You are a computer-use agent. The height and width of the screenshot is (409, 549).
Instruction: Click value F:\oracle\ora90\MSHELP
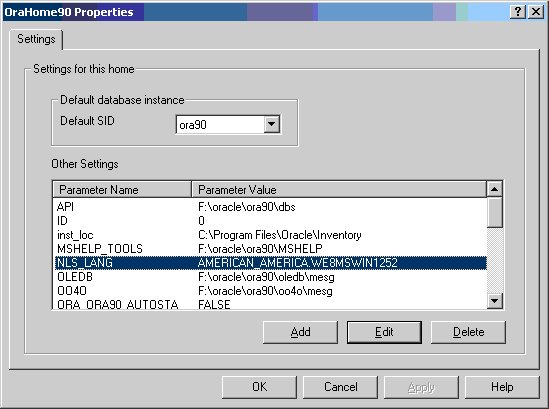(x=260, y=249)
